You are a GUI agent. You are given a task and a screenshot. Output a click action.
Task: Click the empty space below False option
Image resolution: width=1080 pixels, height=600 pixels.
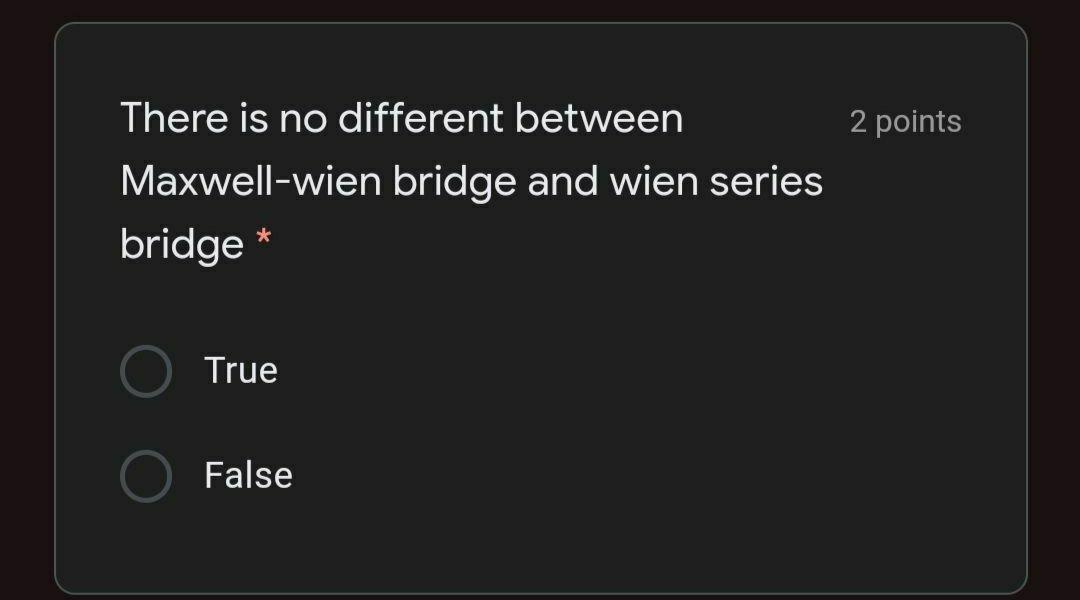pyautogui.click(x=540, y=545)
